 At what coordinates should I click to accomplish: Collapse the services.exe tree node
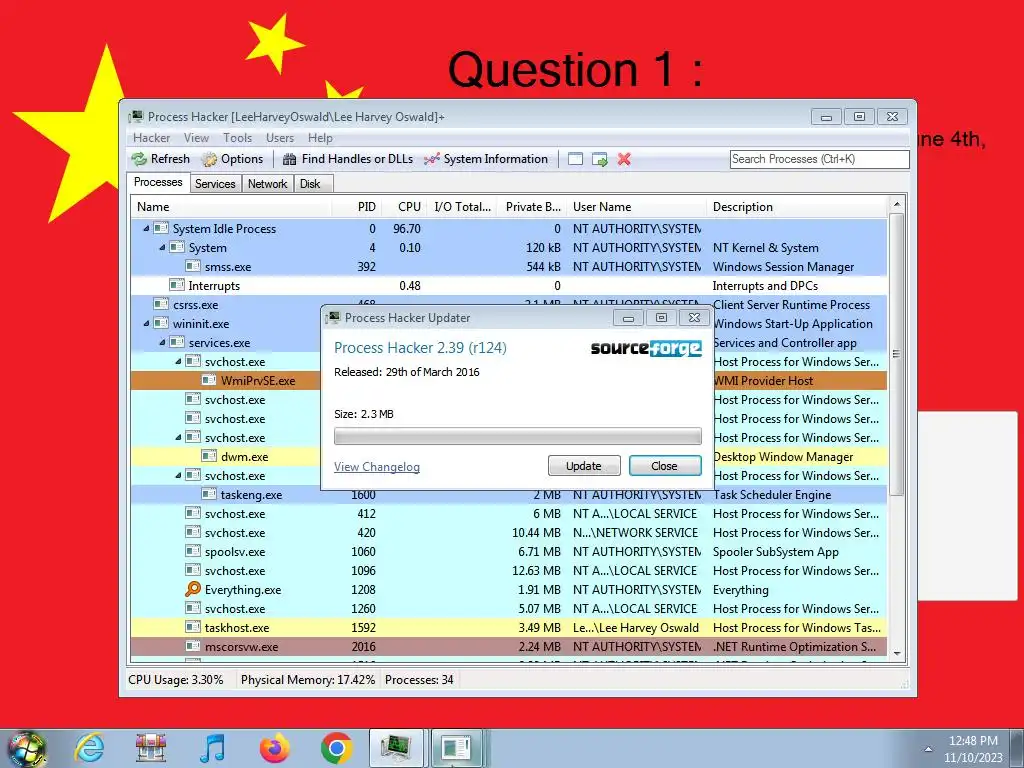coord(162,342)
